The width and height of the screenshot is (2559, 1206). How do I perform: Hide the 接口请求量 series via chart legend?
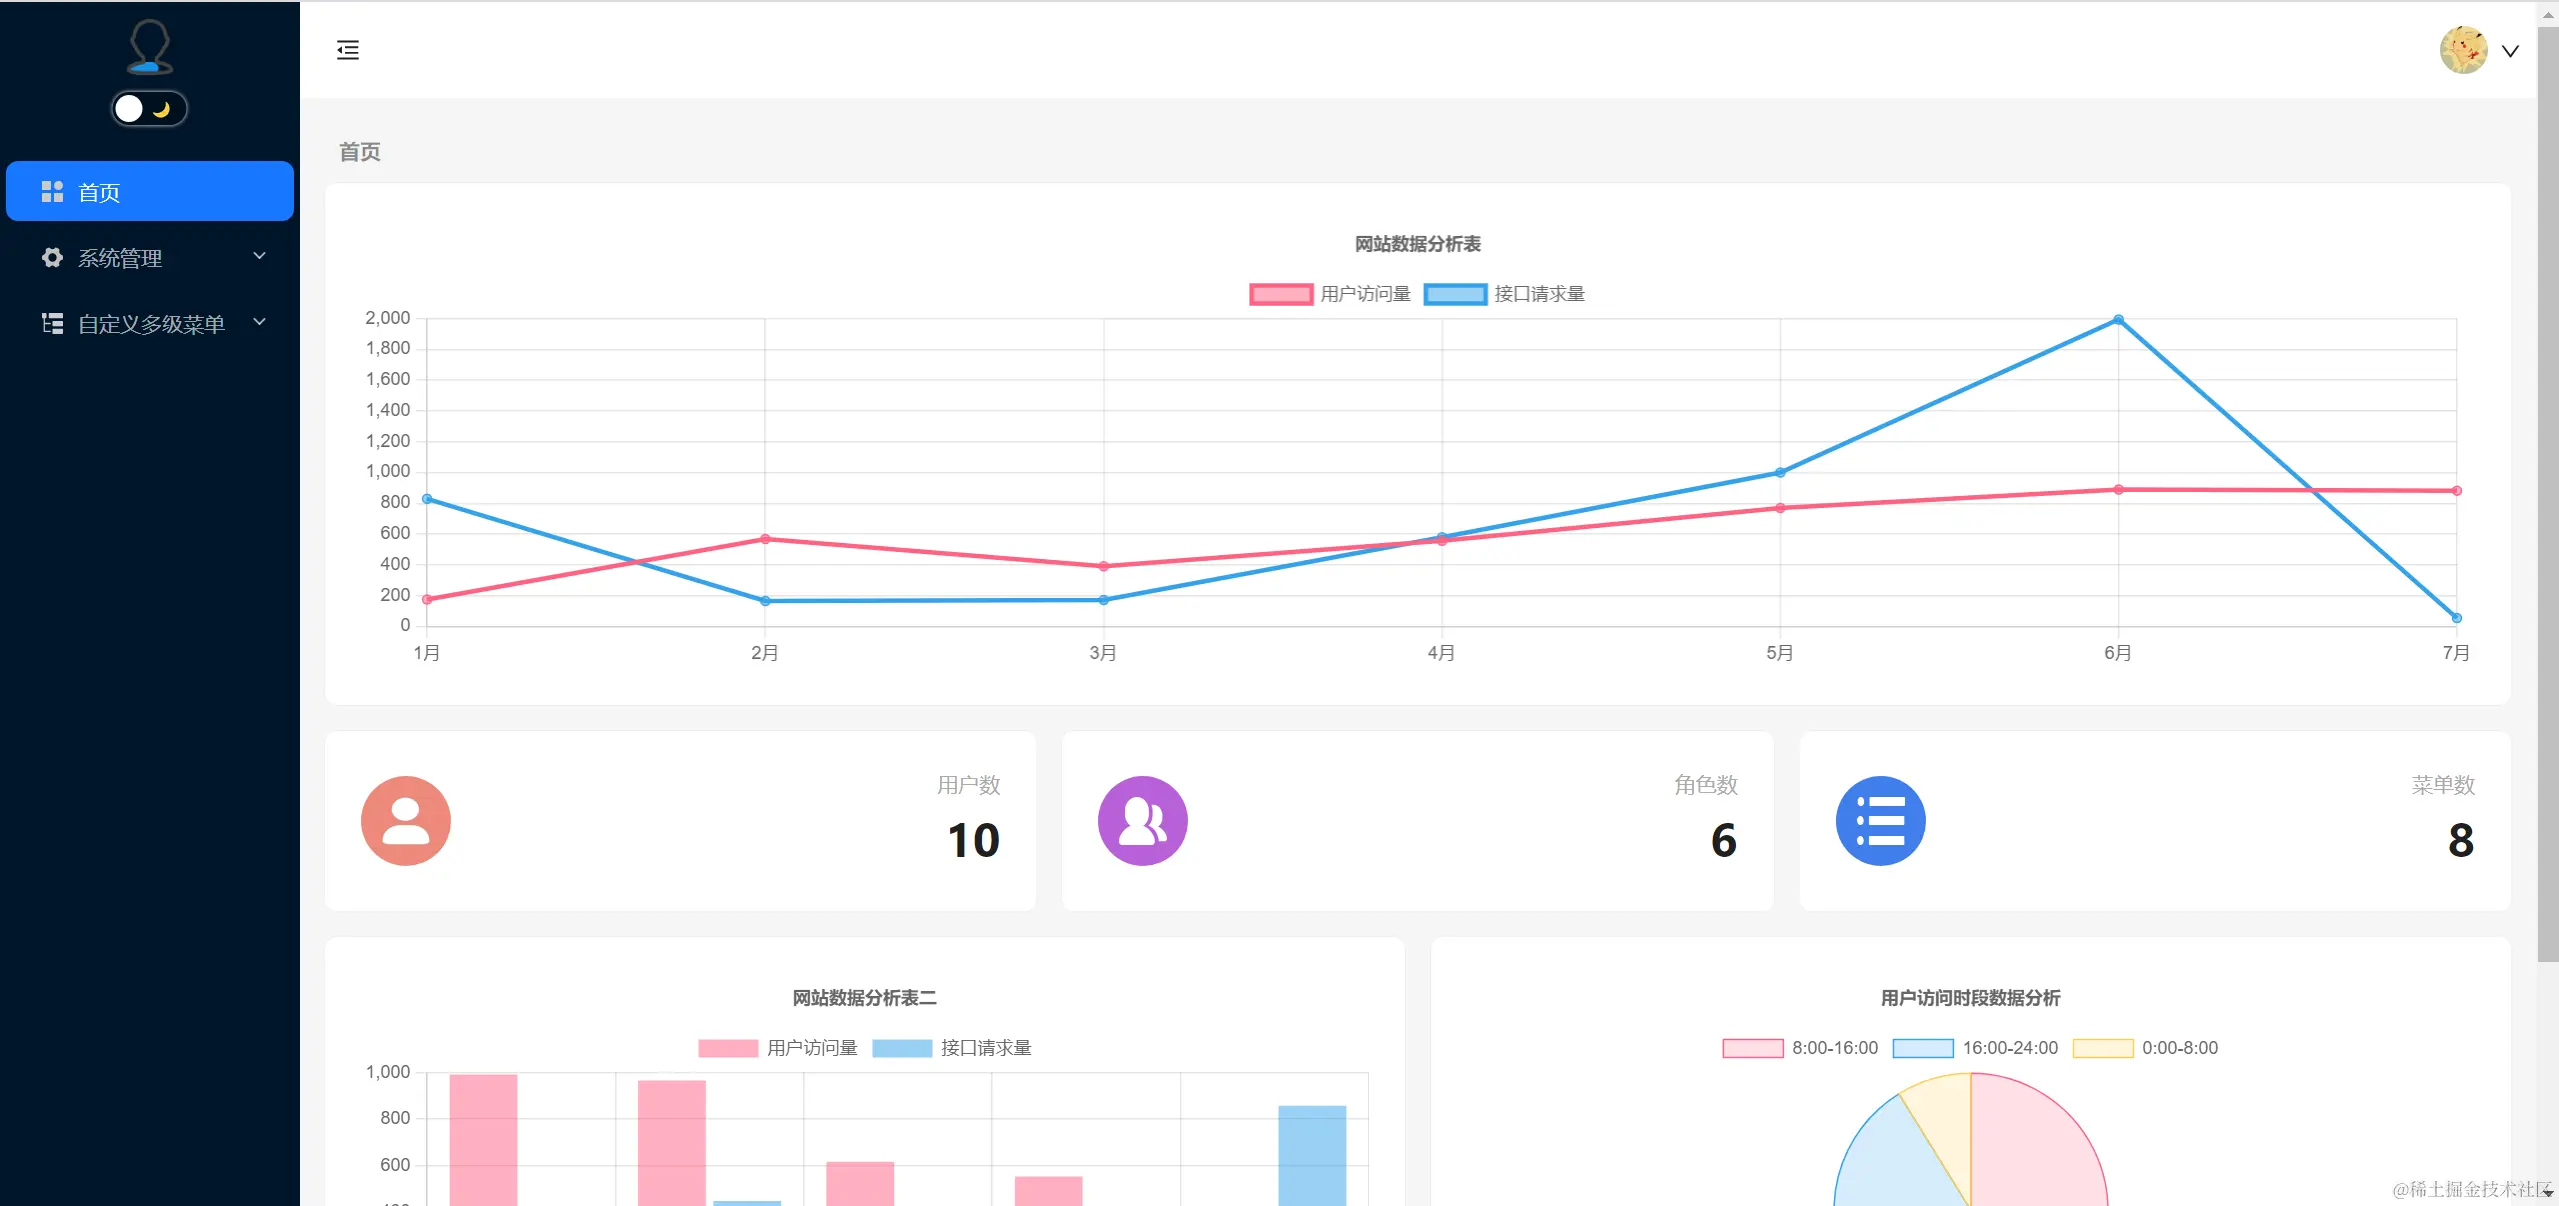pos(1504,293)
